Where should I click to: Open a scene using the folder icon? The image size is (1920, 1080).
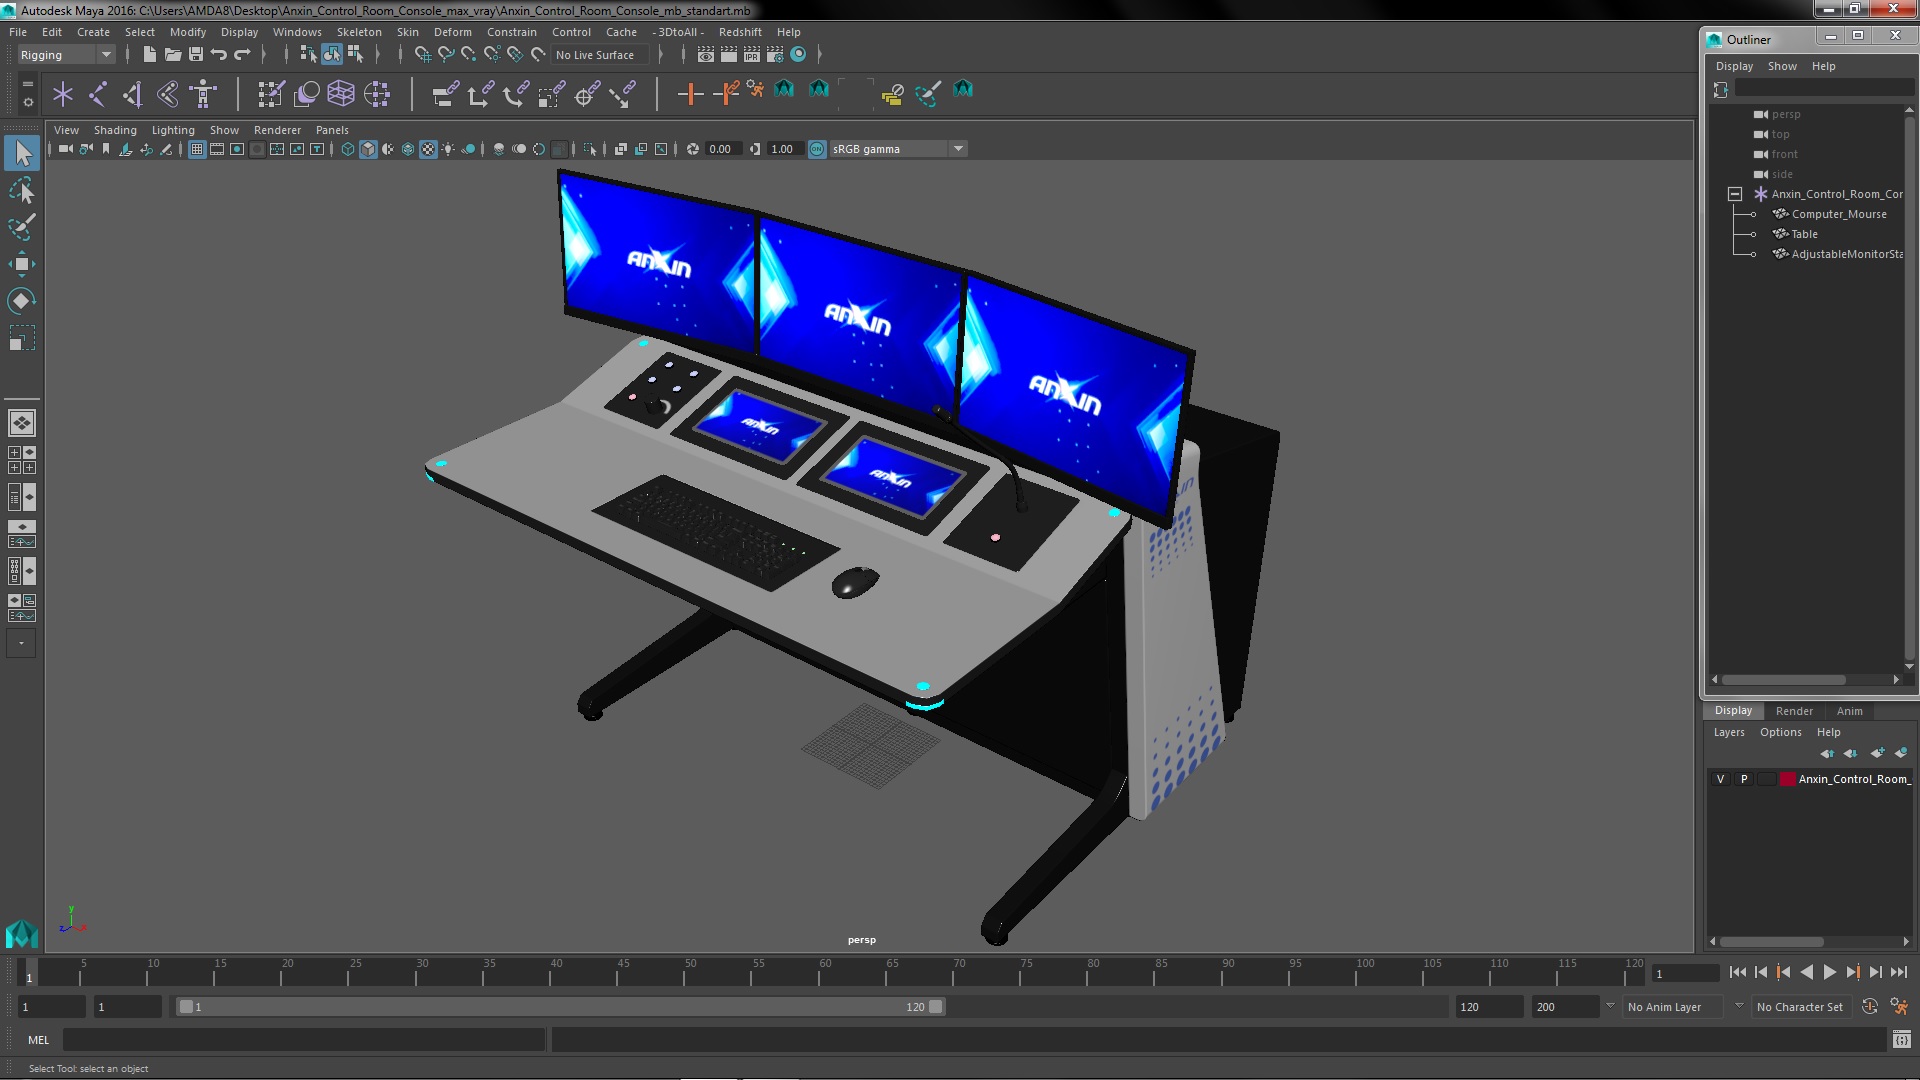172,54
